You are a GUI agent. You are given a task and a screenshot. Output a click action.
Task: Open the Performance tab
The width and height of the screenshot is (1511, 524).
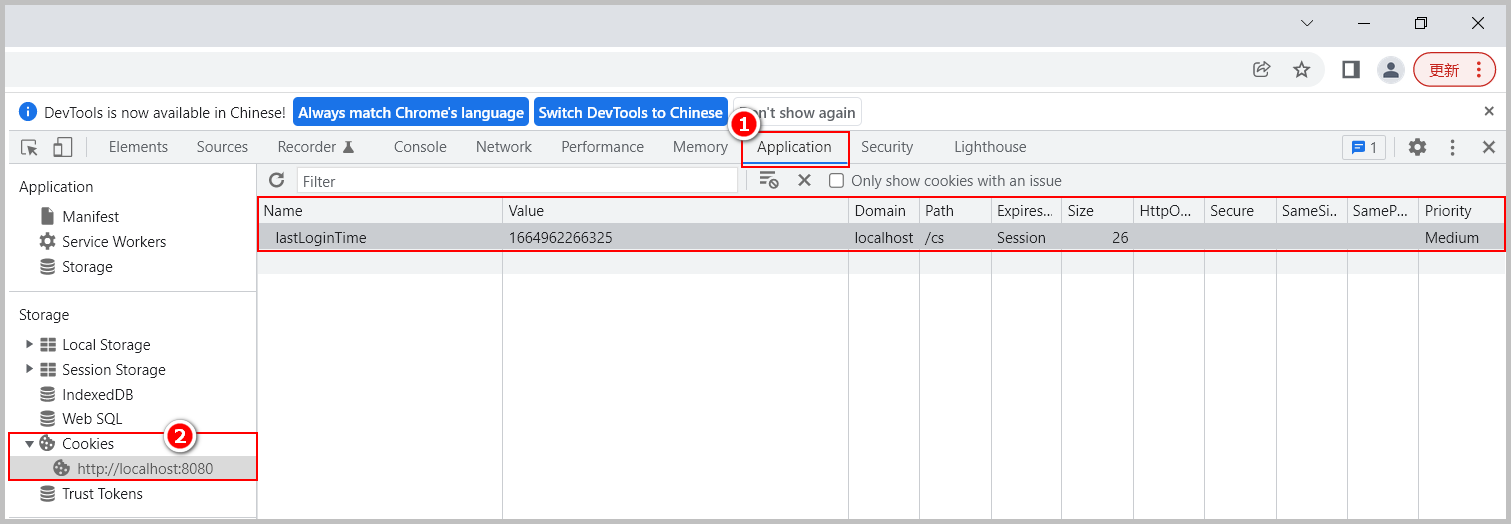[x=602, y=147]
